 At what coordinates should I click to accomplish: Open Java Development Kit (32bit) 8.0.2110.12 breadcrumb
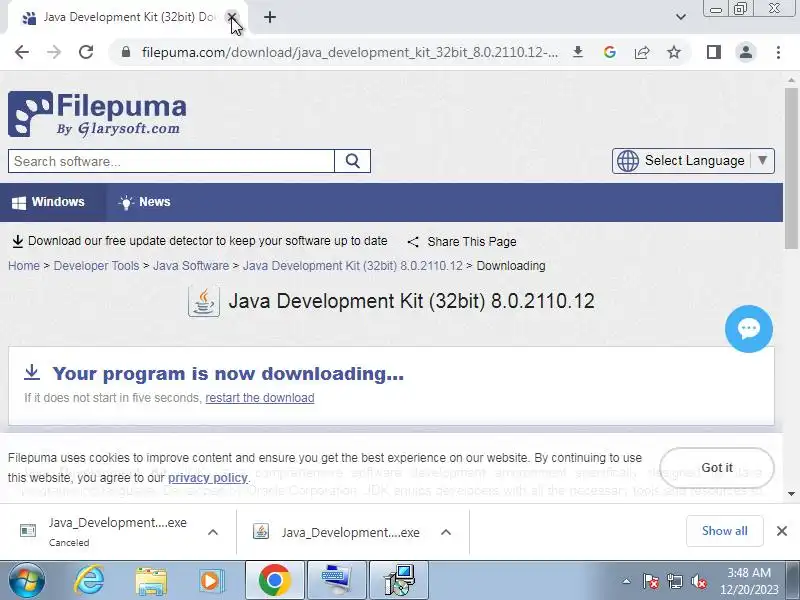point(353,266)
